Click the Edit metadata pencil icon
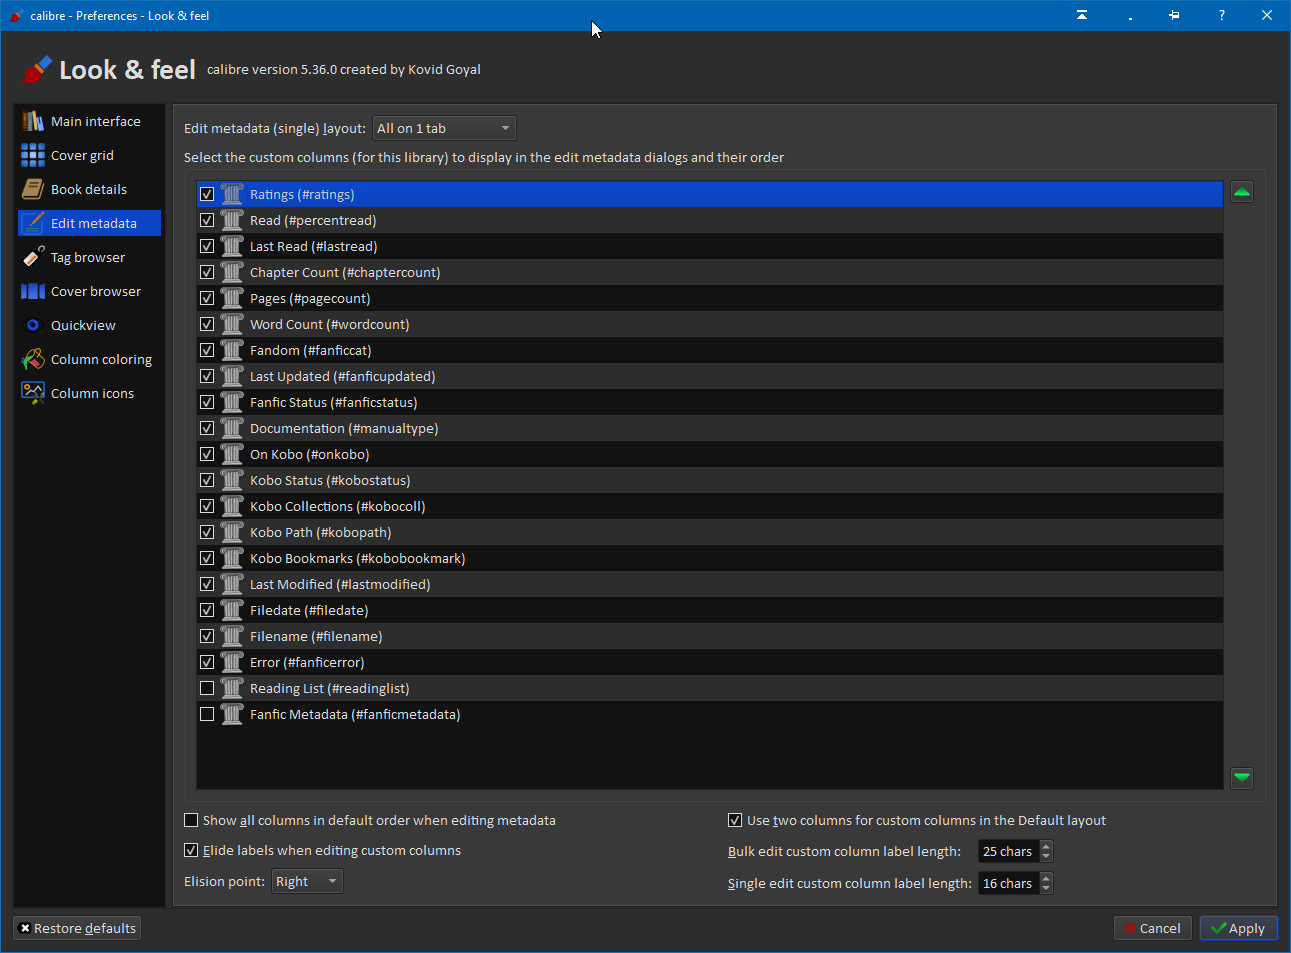The image size is (1291, 953). (x=33, y=223)
